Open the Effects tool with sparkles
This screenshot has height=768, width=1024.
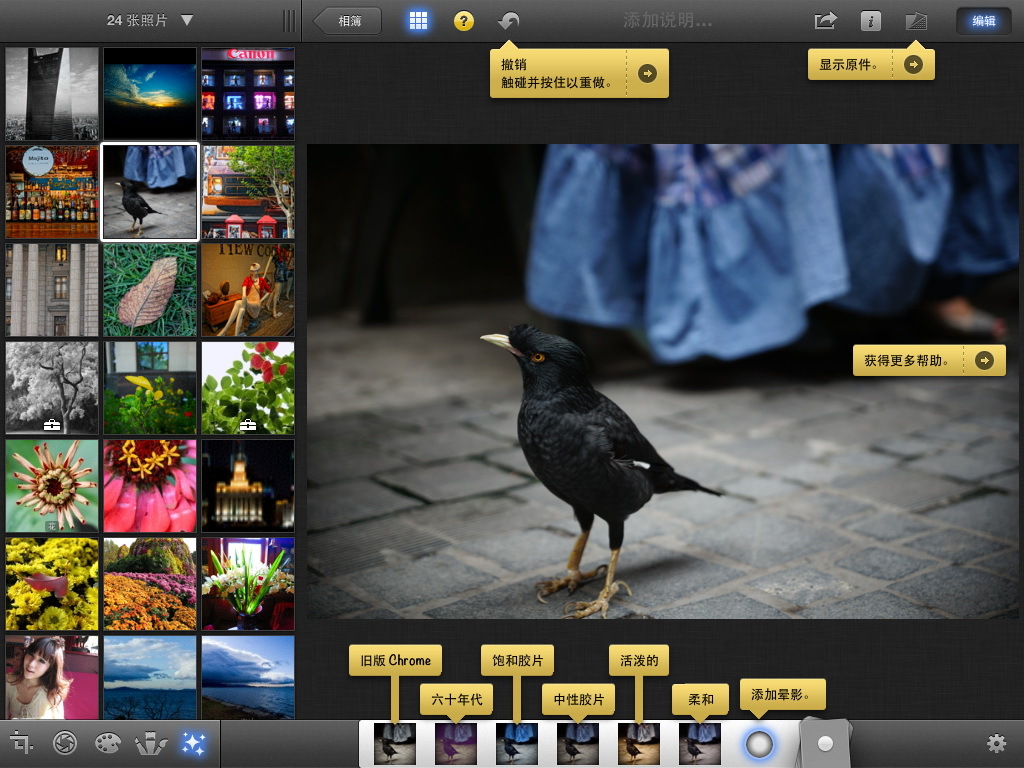pyautogui.click(x=193, y=744)
